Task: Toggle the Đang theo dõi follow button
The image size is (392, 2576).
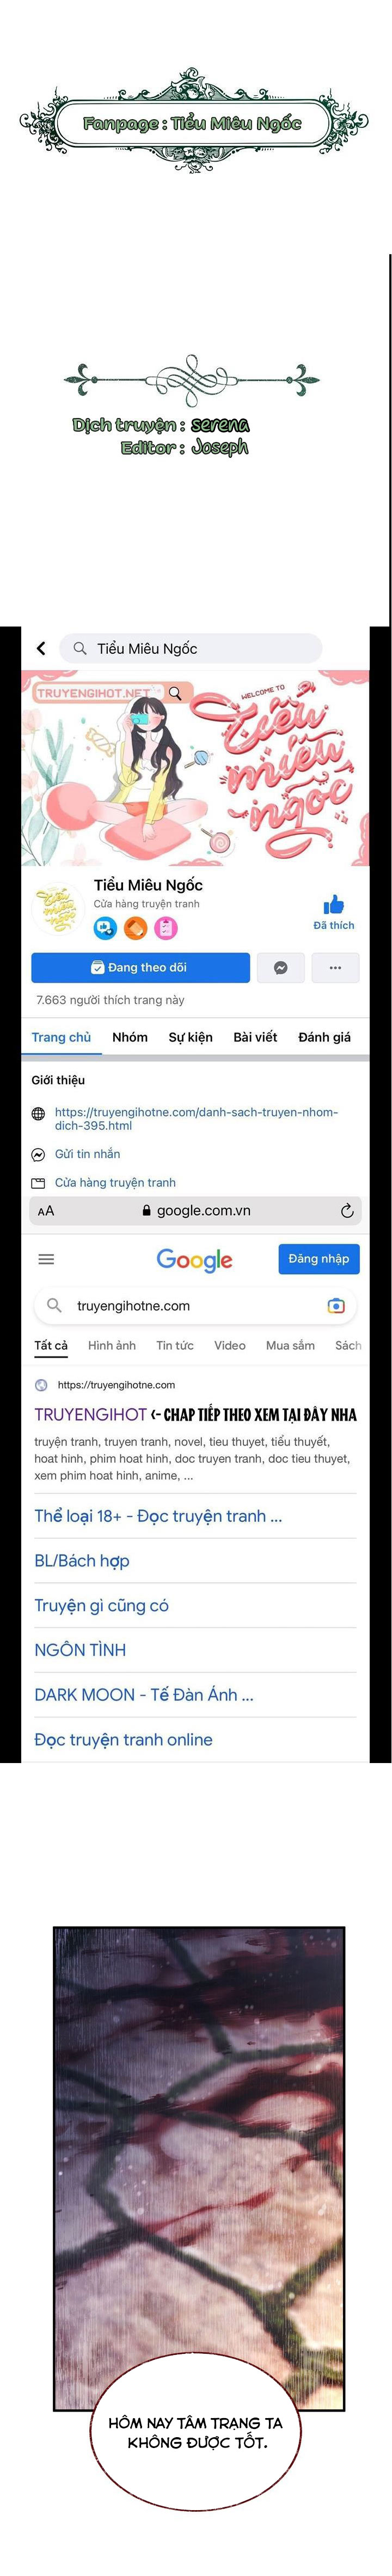Action: (140, 967)
